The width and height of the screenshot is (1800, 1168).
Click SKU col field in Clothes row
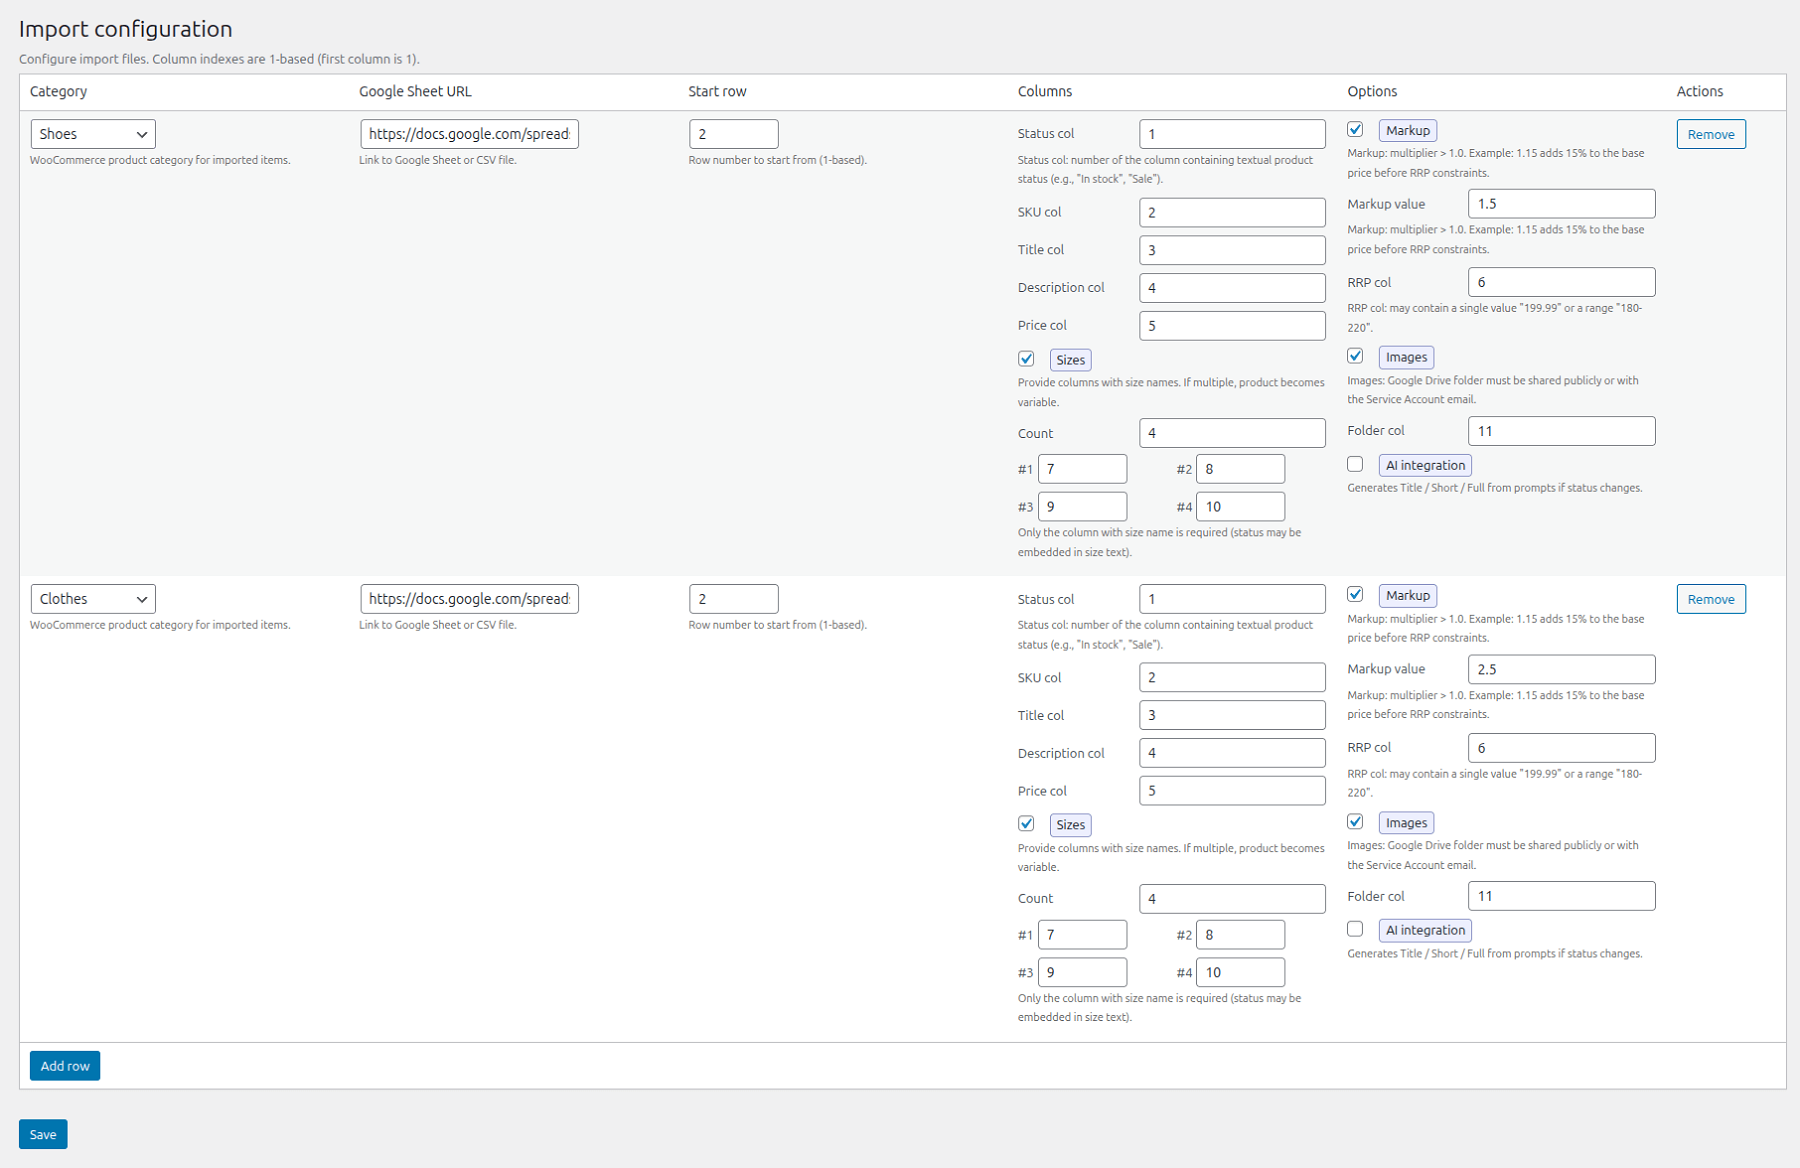tap(1231, 677)
